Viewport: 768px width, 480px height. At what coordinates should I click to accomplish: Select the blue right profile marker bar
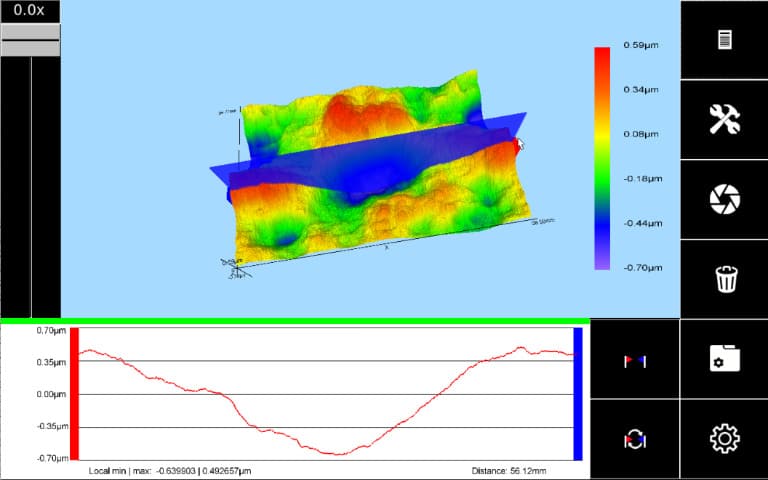tap(577, 393)
